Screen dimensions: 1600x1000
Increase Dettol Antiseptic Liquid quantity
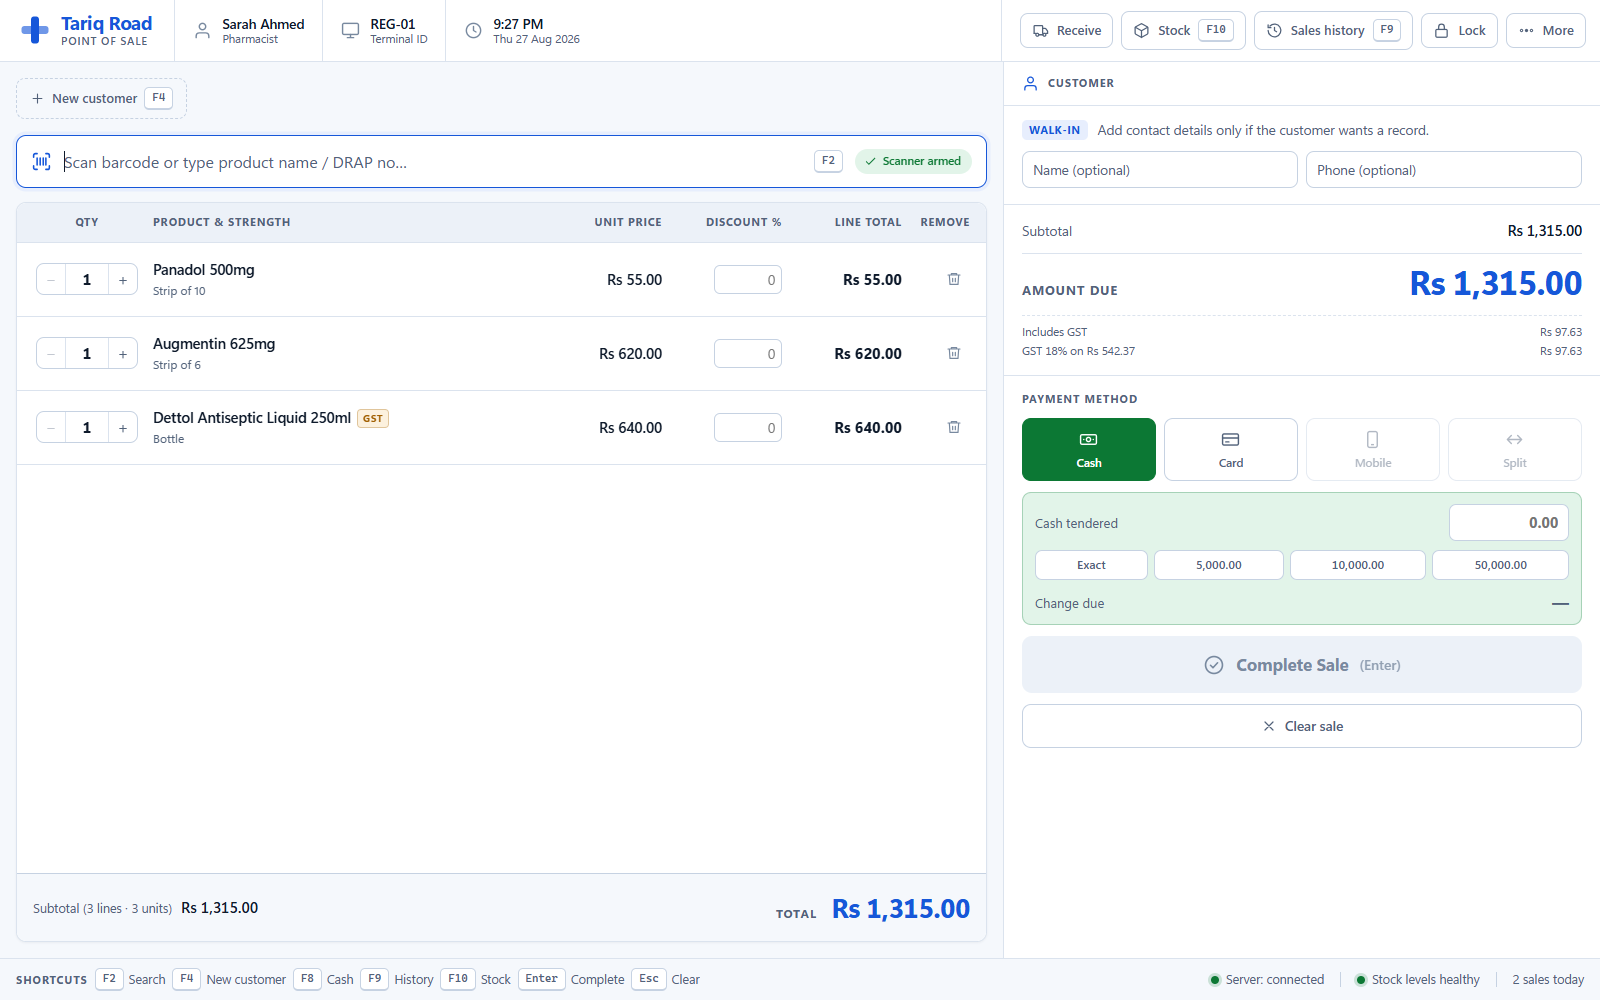tap(123, 428)
